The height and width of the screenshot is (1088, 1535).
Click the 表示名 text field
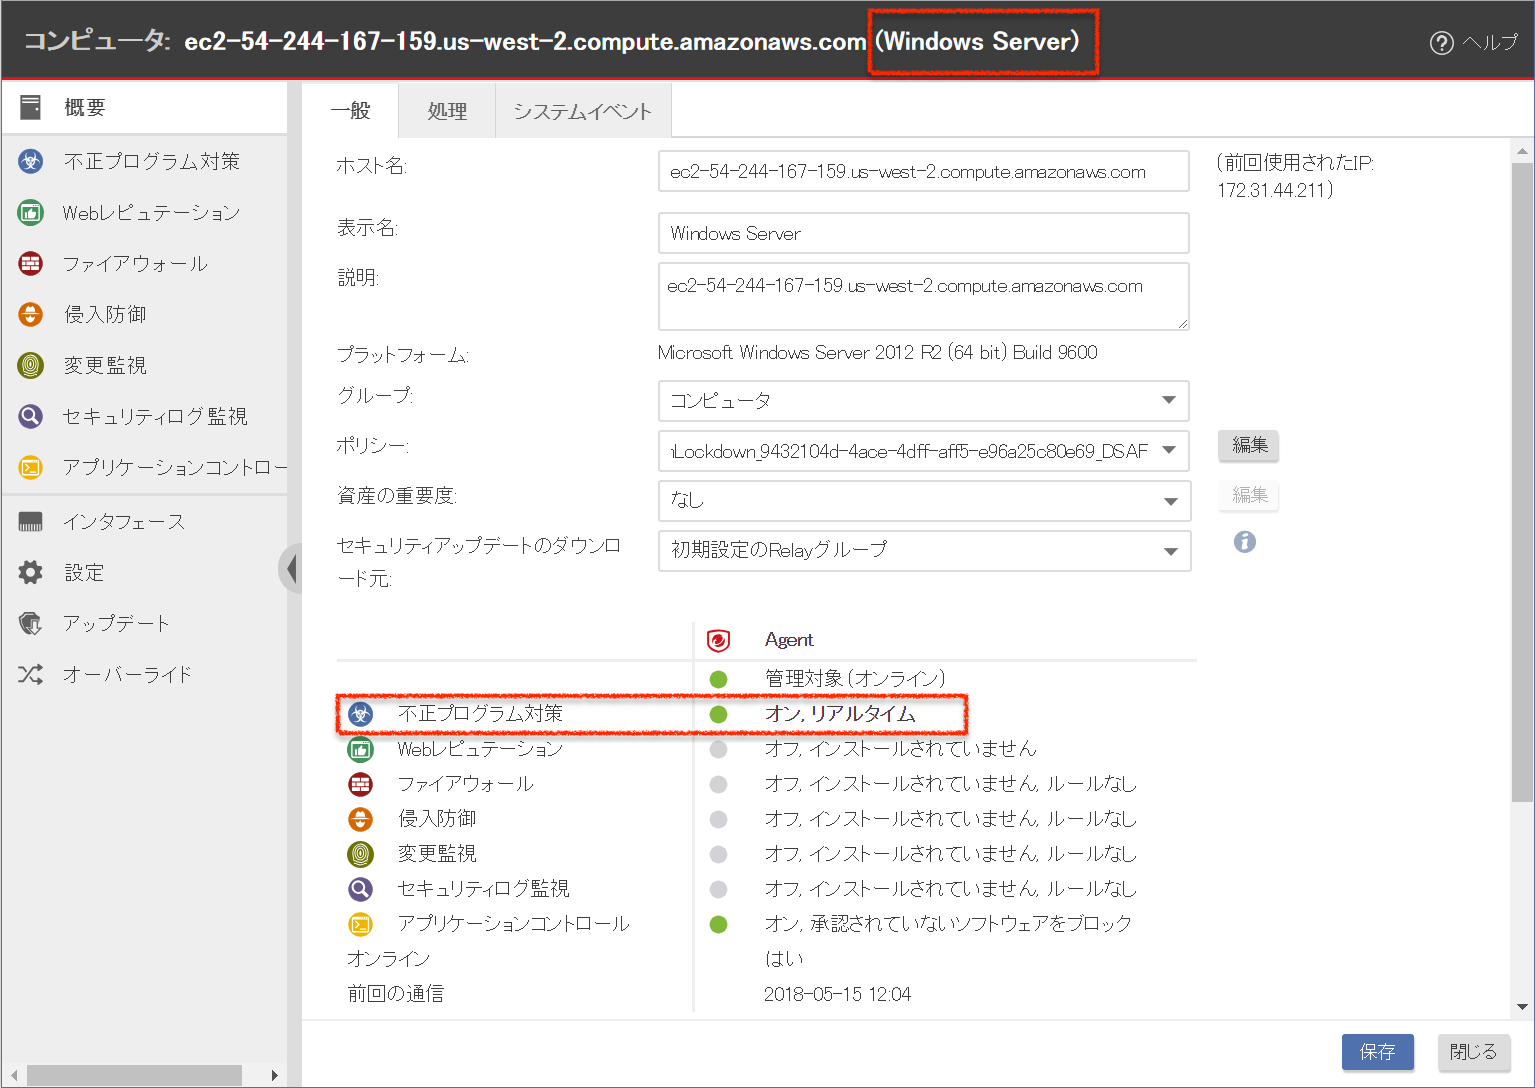pyautogui.click(x=923, y=233)
